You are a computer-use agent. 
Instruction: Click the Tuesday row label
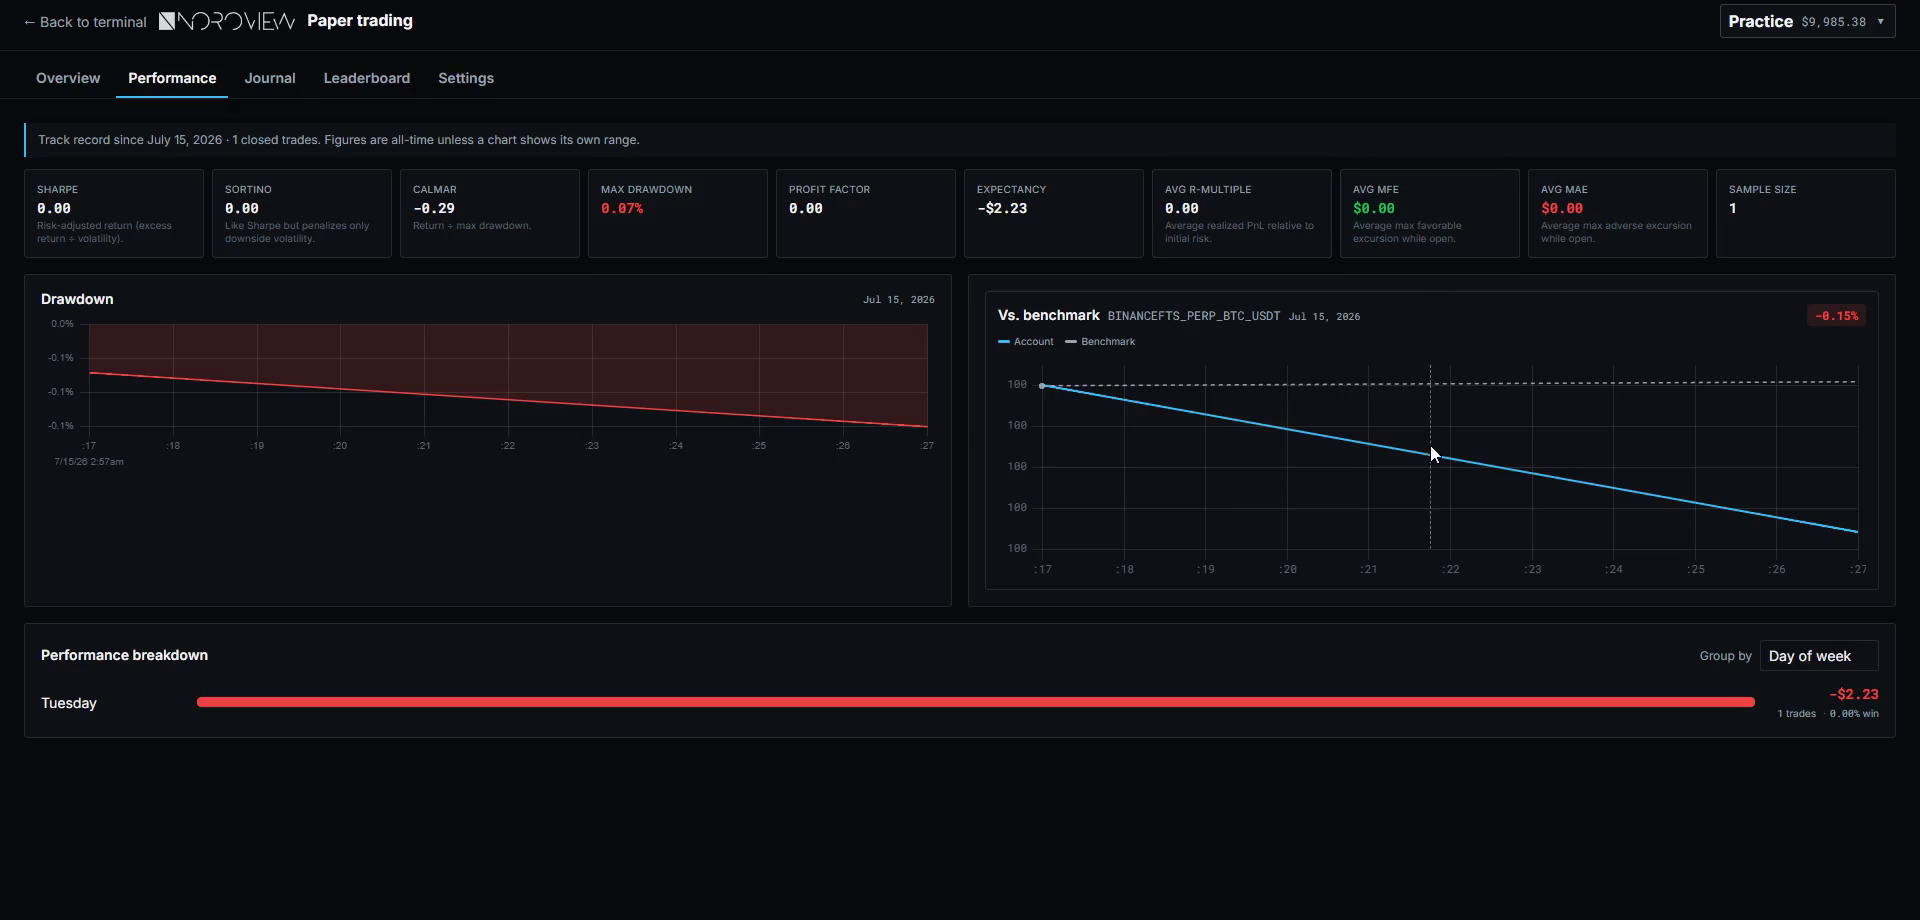click(69, 703)
